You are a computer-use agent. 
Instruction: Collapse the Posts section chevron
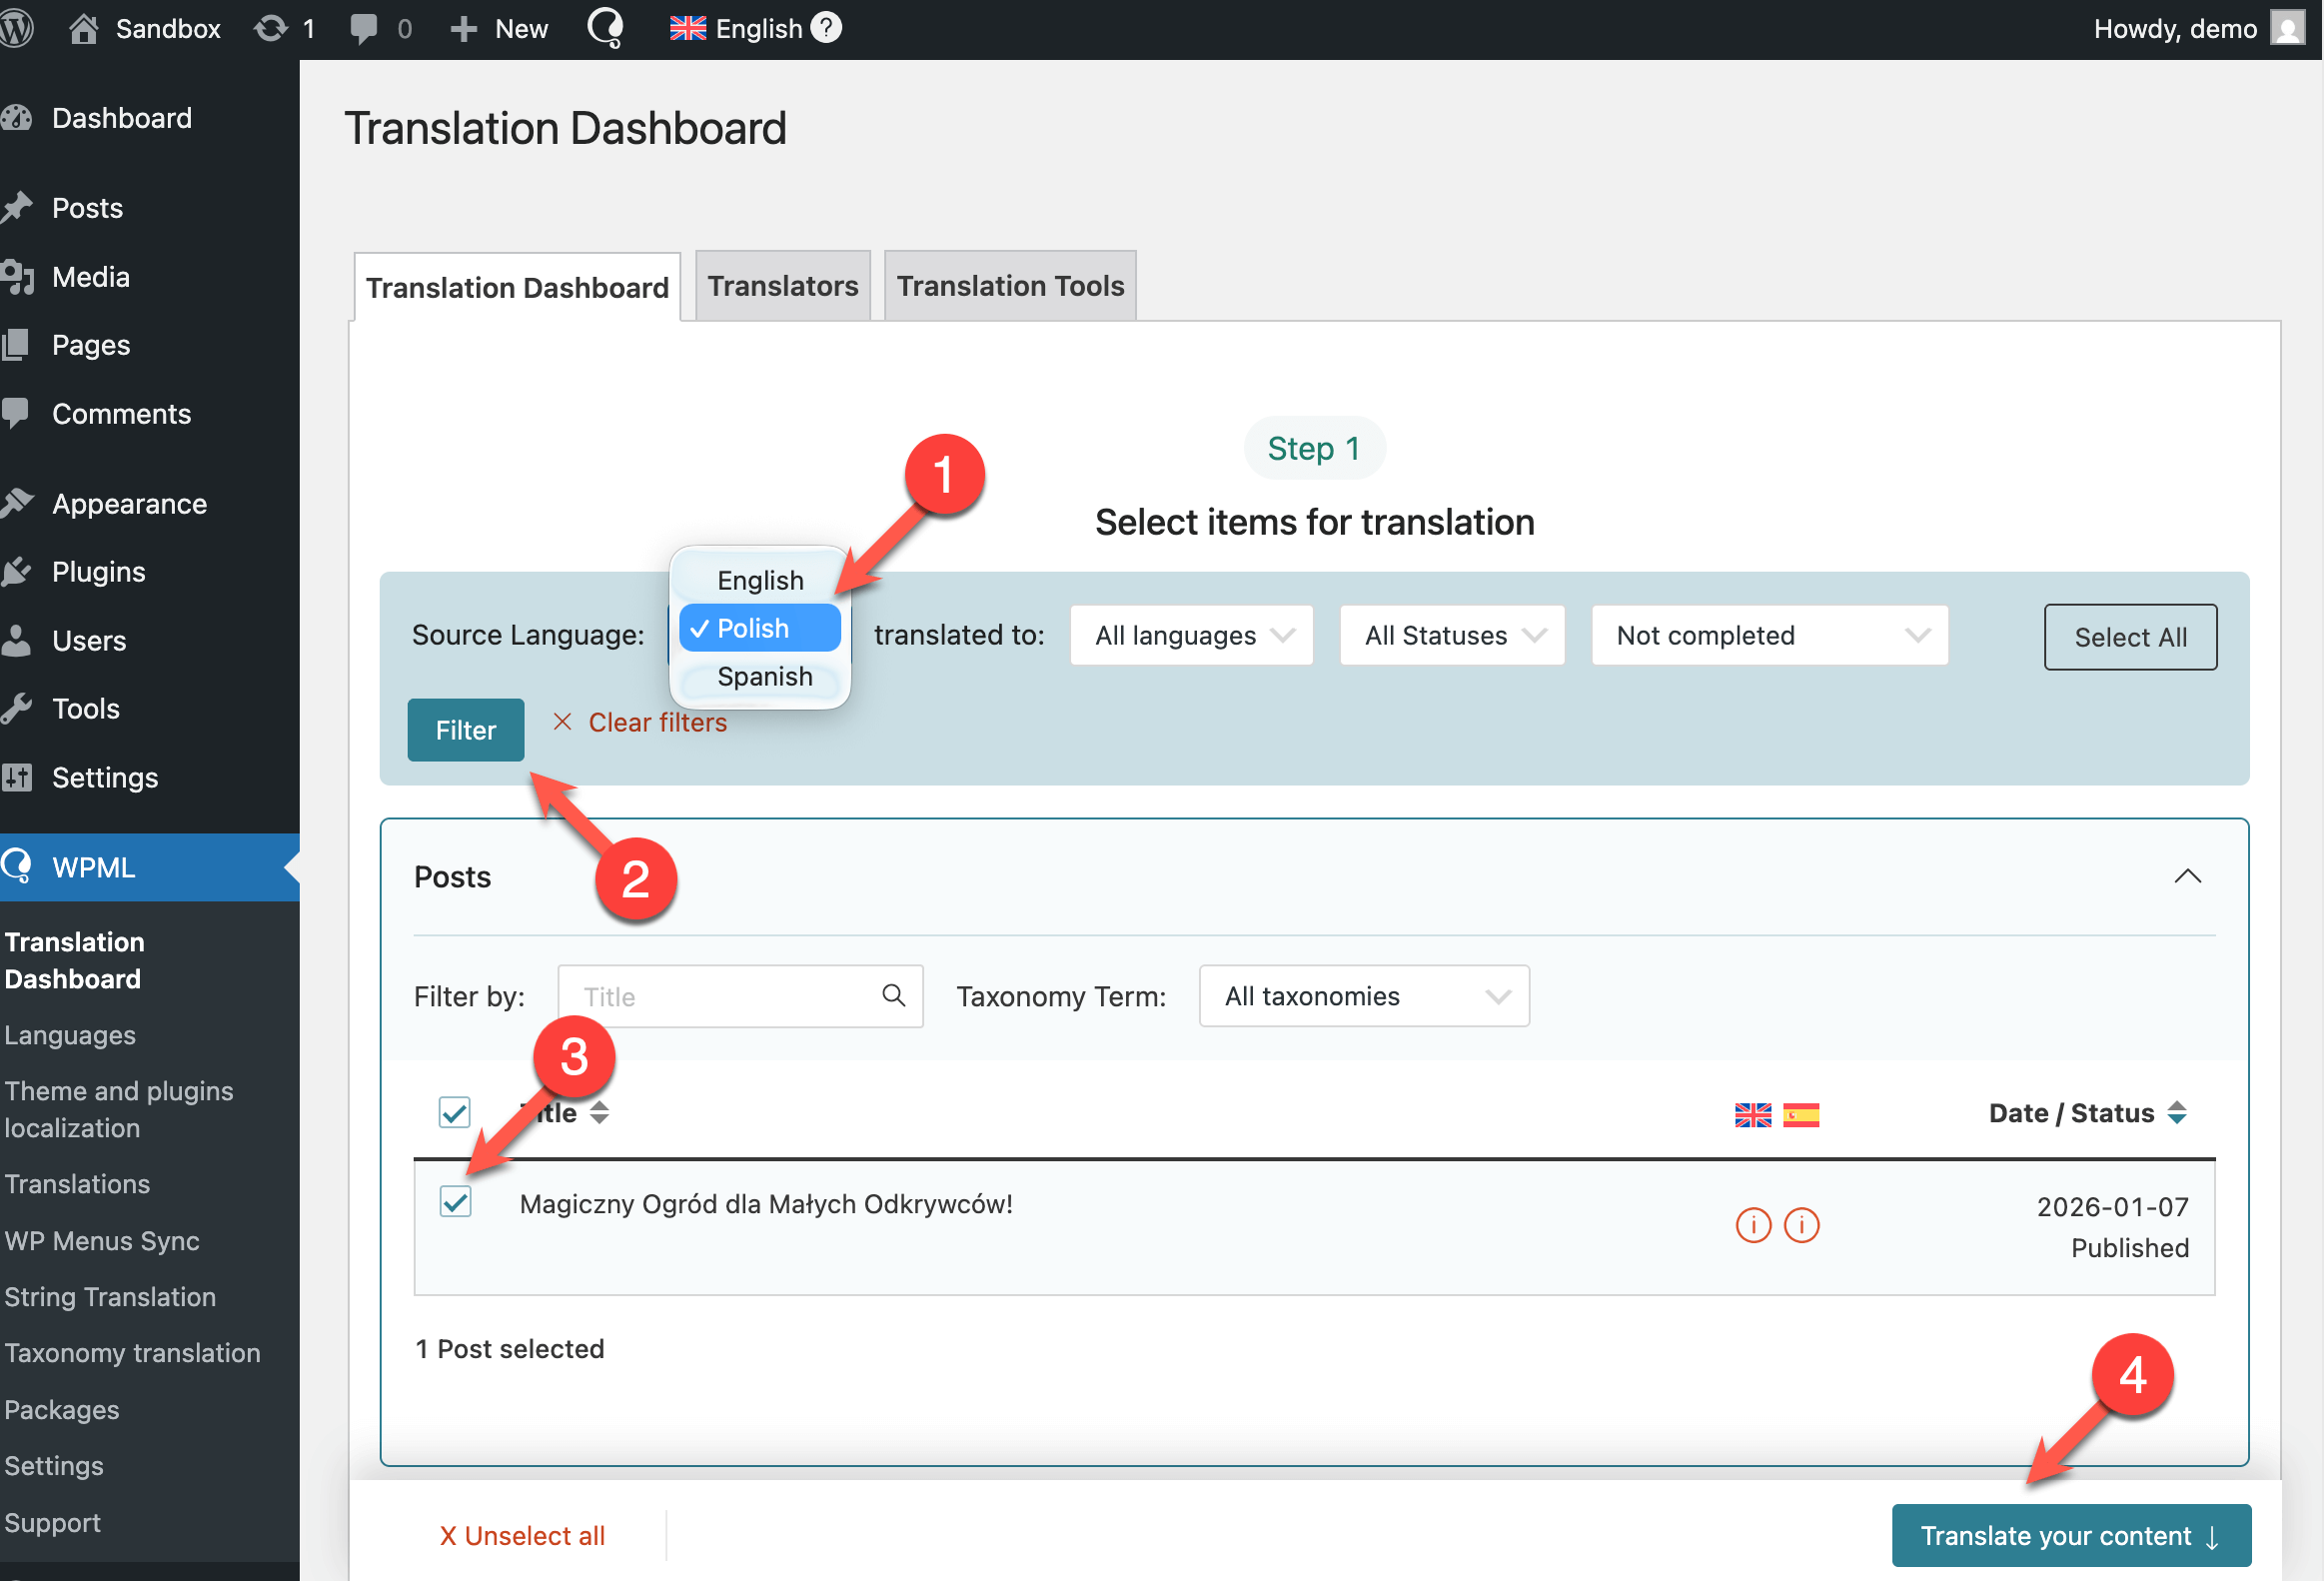tap(2187, 876)
